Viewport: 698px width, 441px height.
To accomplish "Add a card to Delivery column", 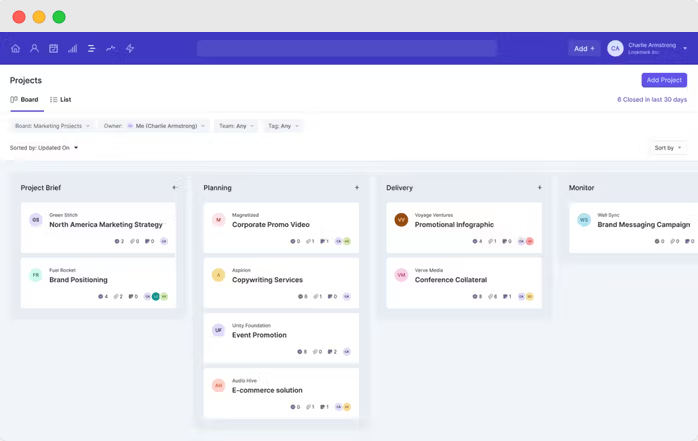I will pyautogui.click(x=540, y=188).
